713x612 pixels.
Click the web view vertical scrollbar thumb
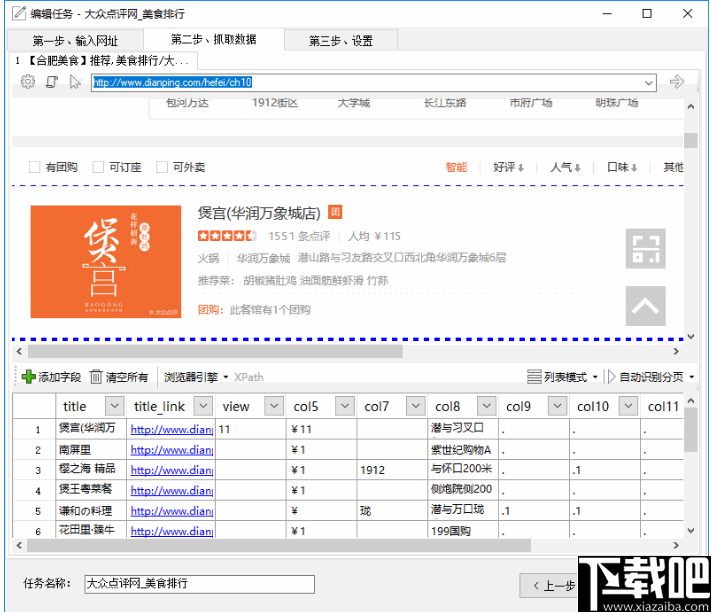pyautogui.click(x=690, y=140)
